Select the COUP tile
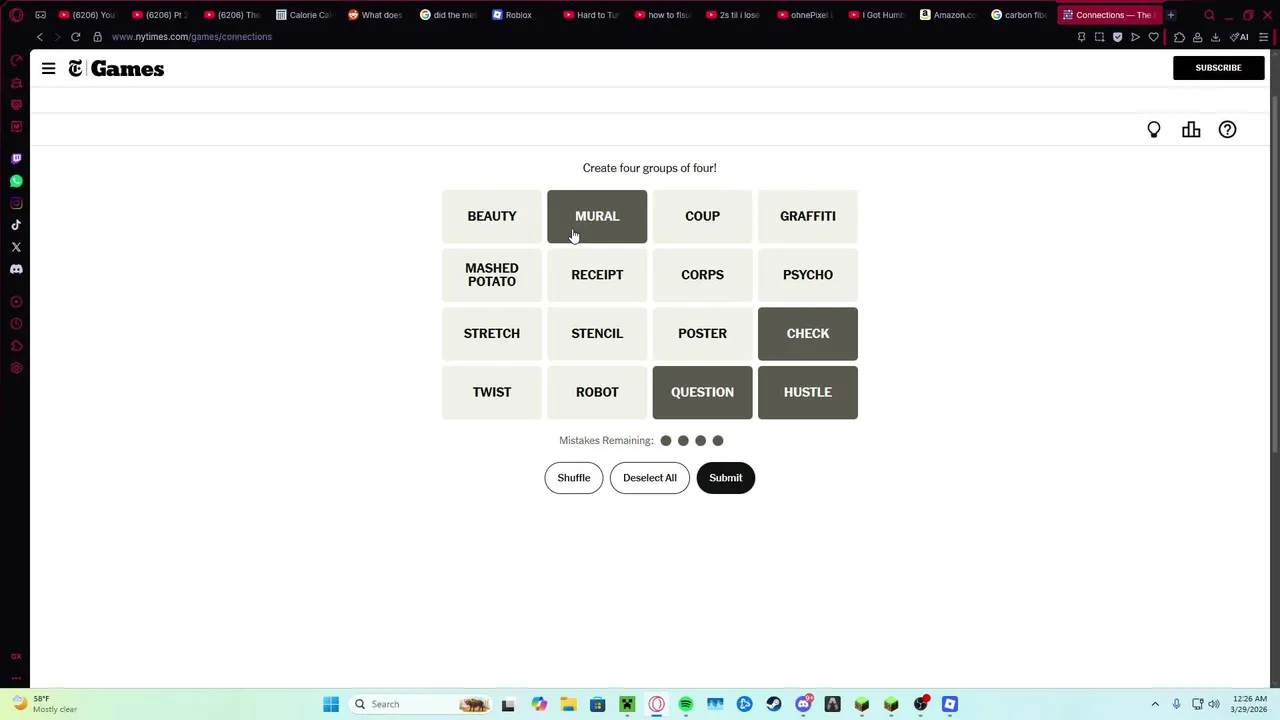Viewport: 1280px width, 720px height. pyautogui.click(x=702, y=216)
